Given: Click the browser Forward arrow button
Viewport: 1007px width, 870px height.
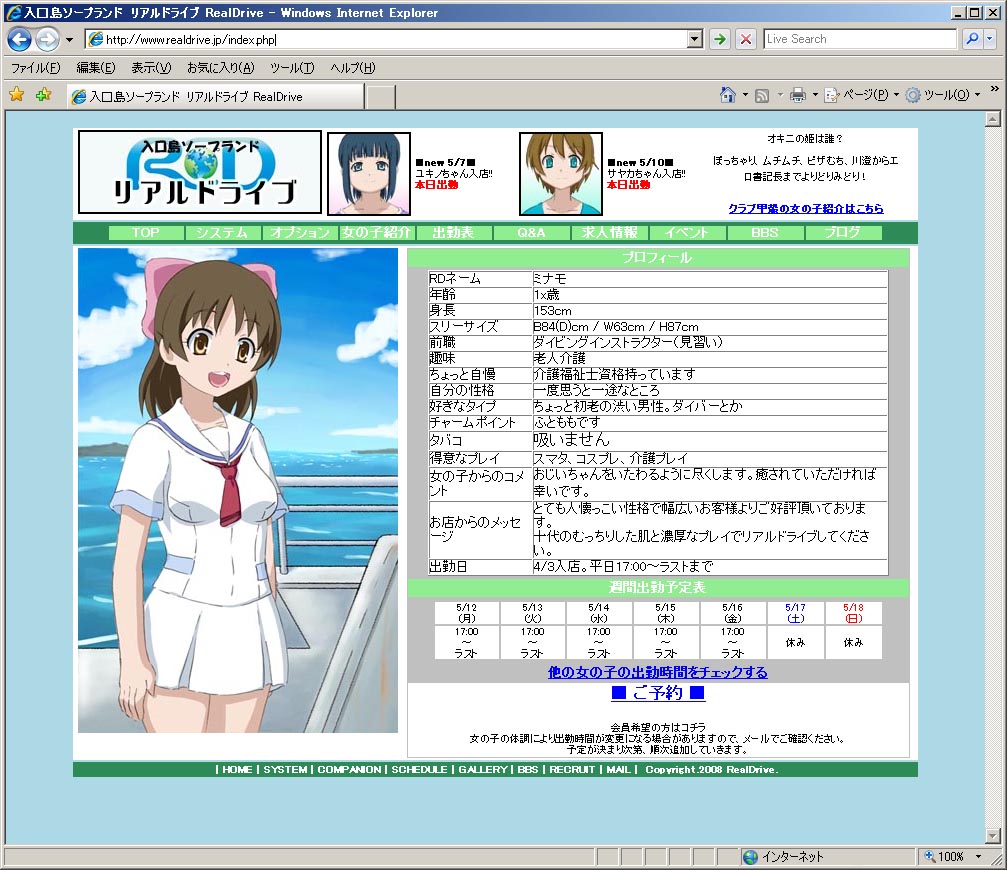Looking at the screenshot, I should point(47,39).
